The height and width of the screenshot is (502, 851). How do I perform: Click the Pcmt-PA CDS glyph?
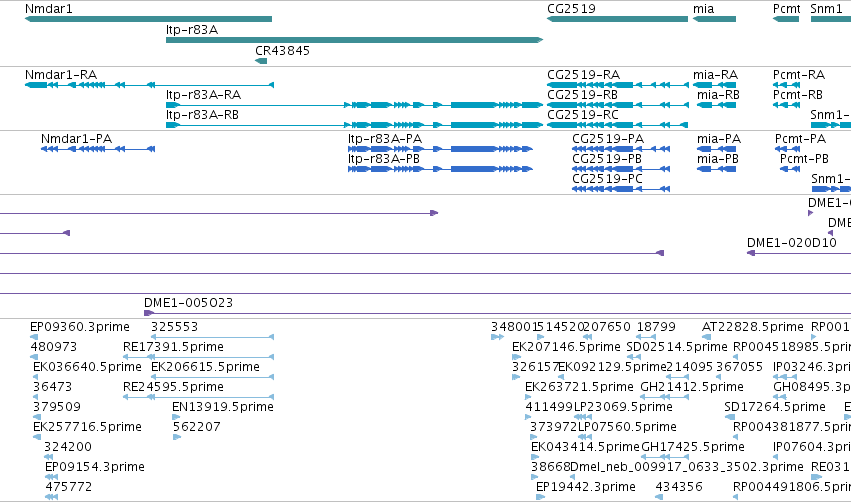pyautogui.click(x=790, y=149)
